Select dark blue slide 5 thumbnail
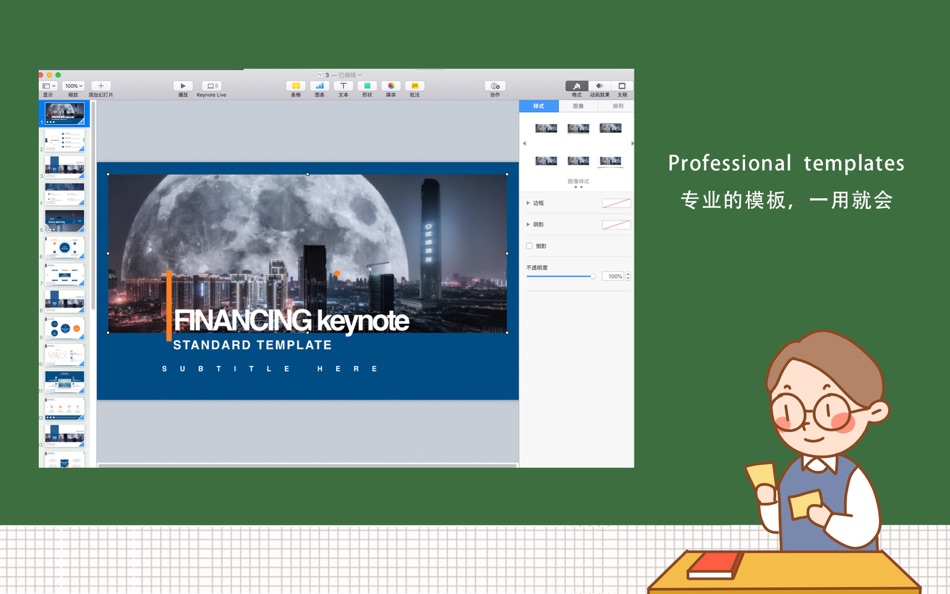This screenshot has width=950, height=594. click(64, 221)
